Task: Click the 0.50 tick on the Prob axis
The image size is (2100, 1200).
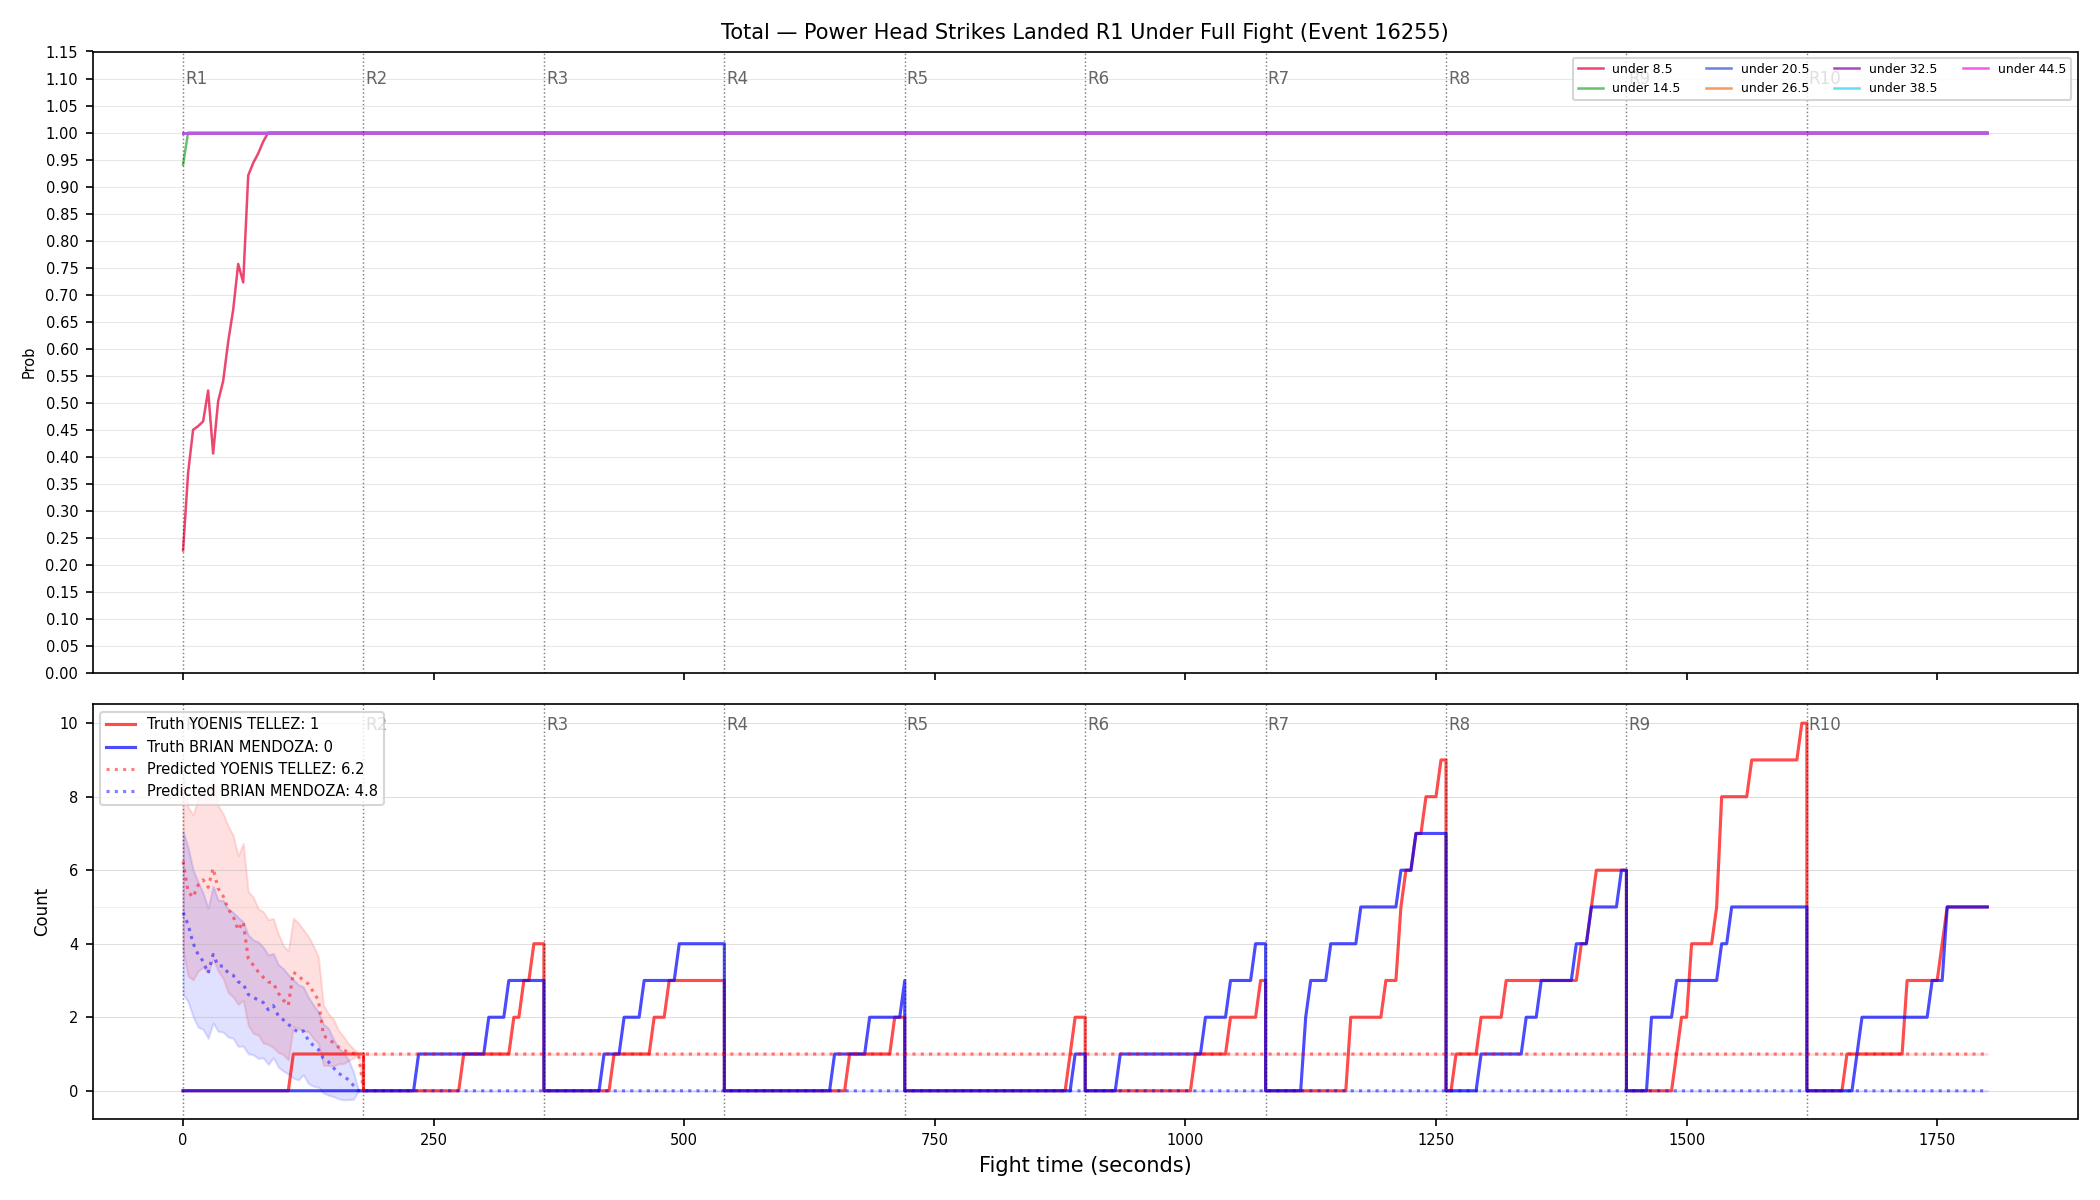Action: tap(62, 404)
